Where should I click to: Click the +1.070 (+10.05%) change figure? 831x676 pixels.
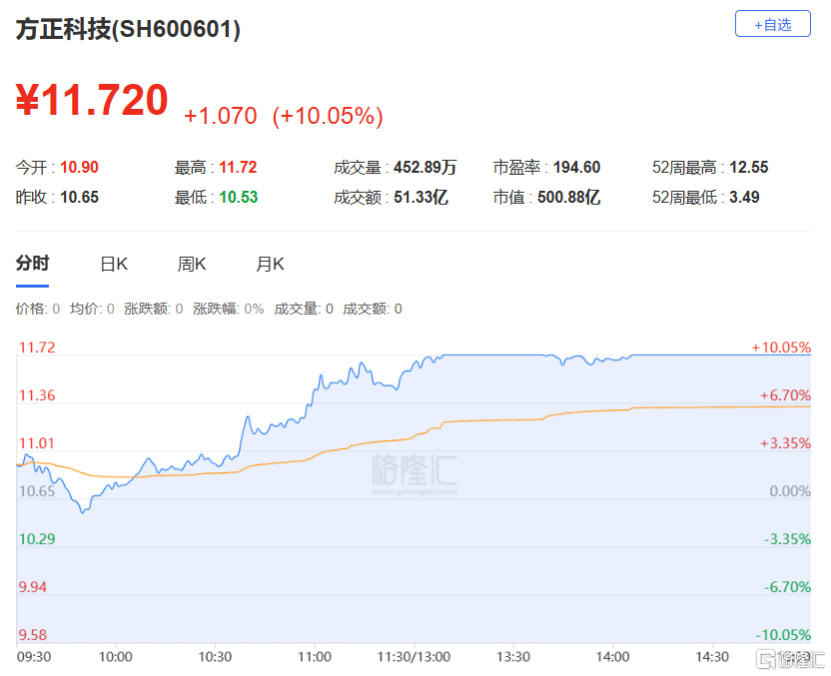pyautogui.click(x=283, y=116)
